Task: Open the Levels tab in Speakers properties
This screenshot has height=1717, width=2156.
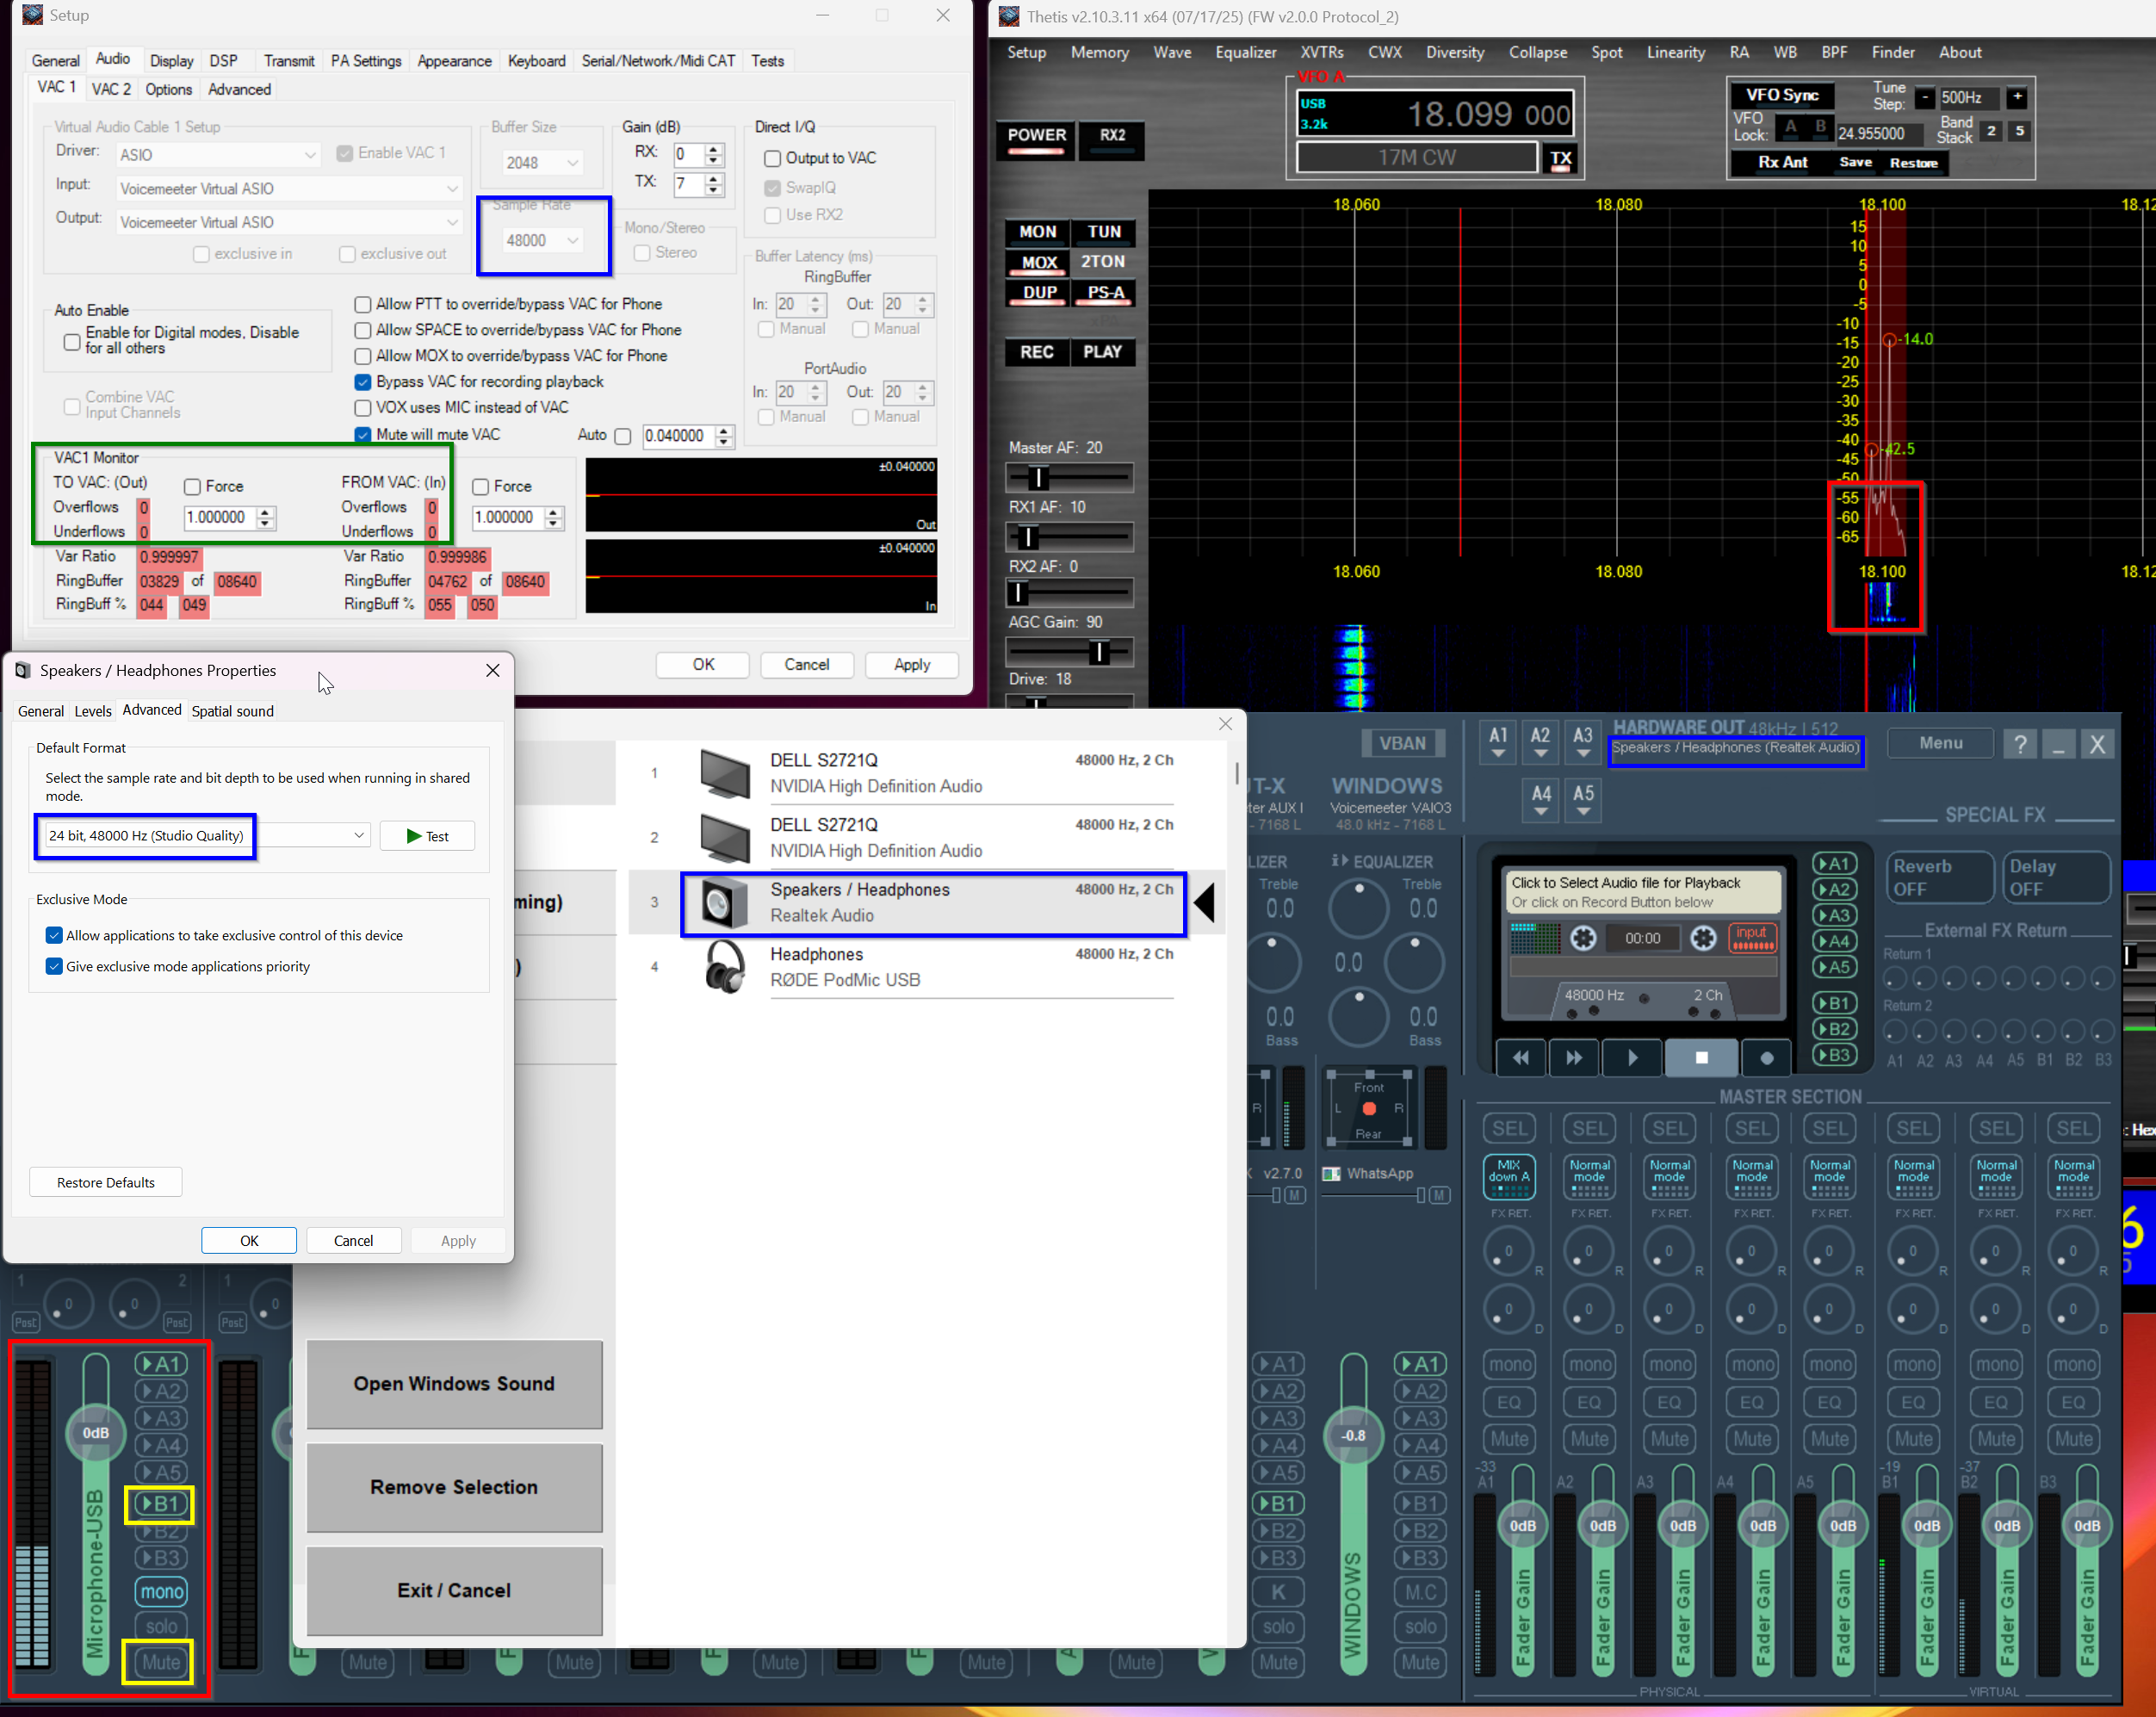Action: [x=93, y=711]
